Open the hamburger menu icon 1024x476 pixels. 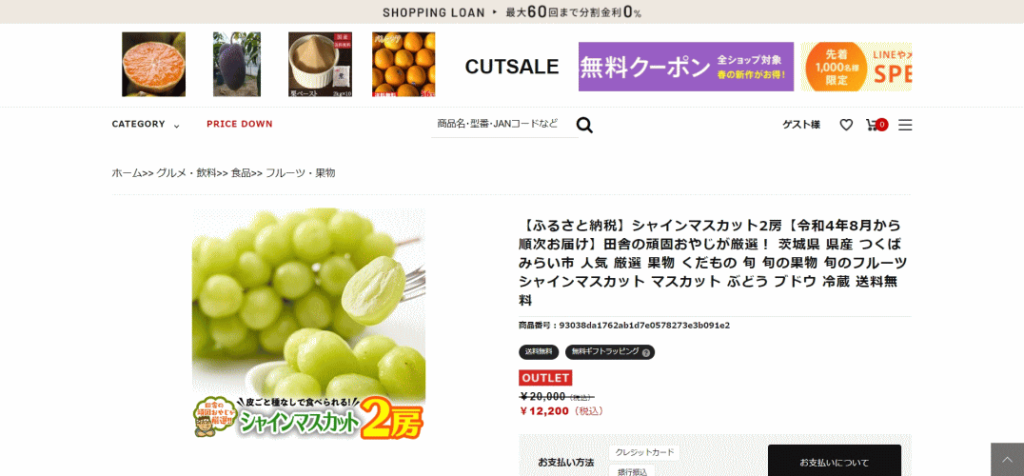904,125
